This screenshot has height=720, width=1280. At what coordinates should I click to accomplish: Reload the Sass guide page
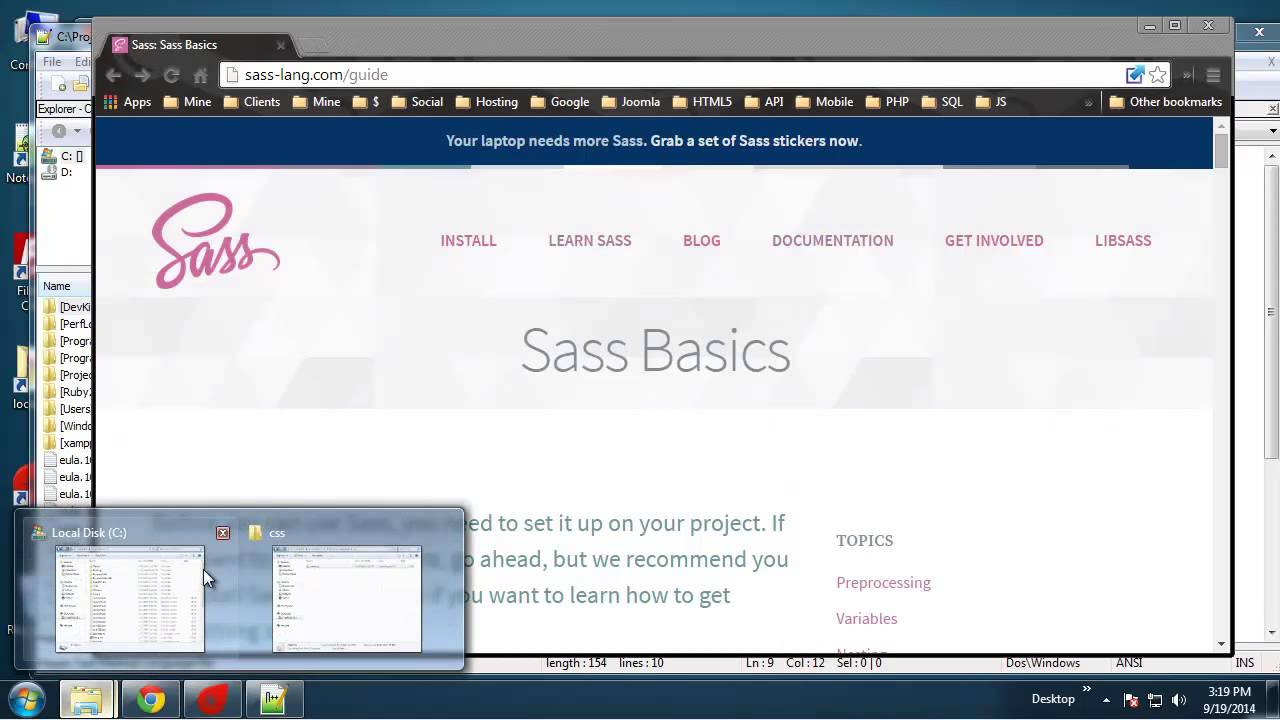(x=171, y=75)
